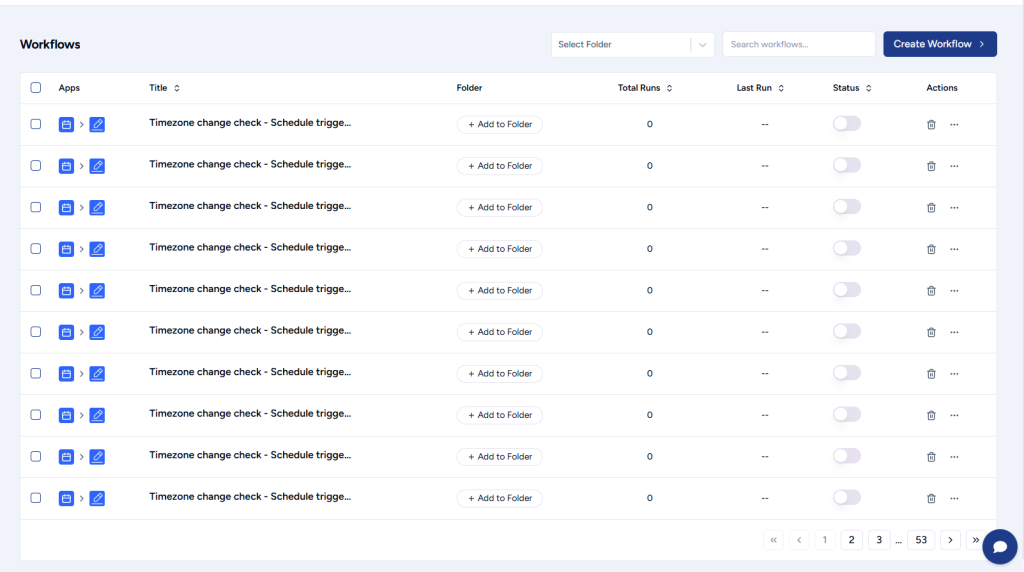The image size is (1024, 572).
Task: Click the schedule calendar icon in the third row
Action: coord(67,207)
